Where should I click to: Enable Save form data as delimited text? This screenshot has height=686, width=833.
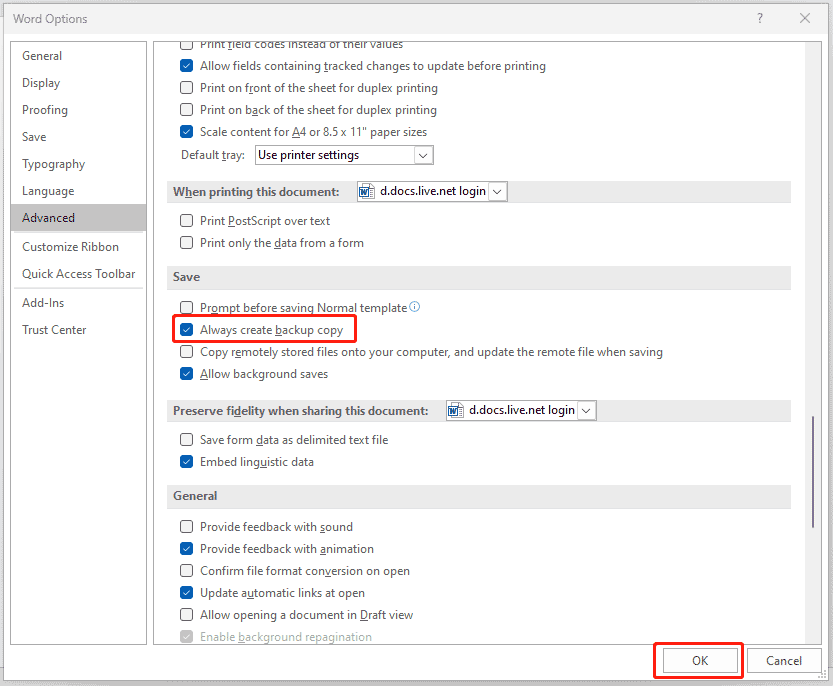pyautogui.click(x=186, y=439)
